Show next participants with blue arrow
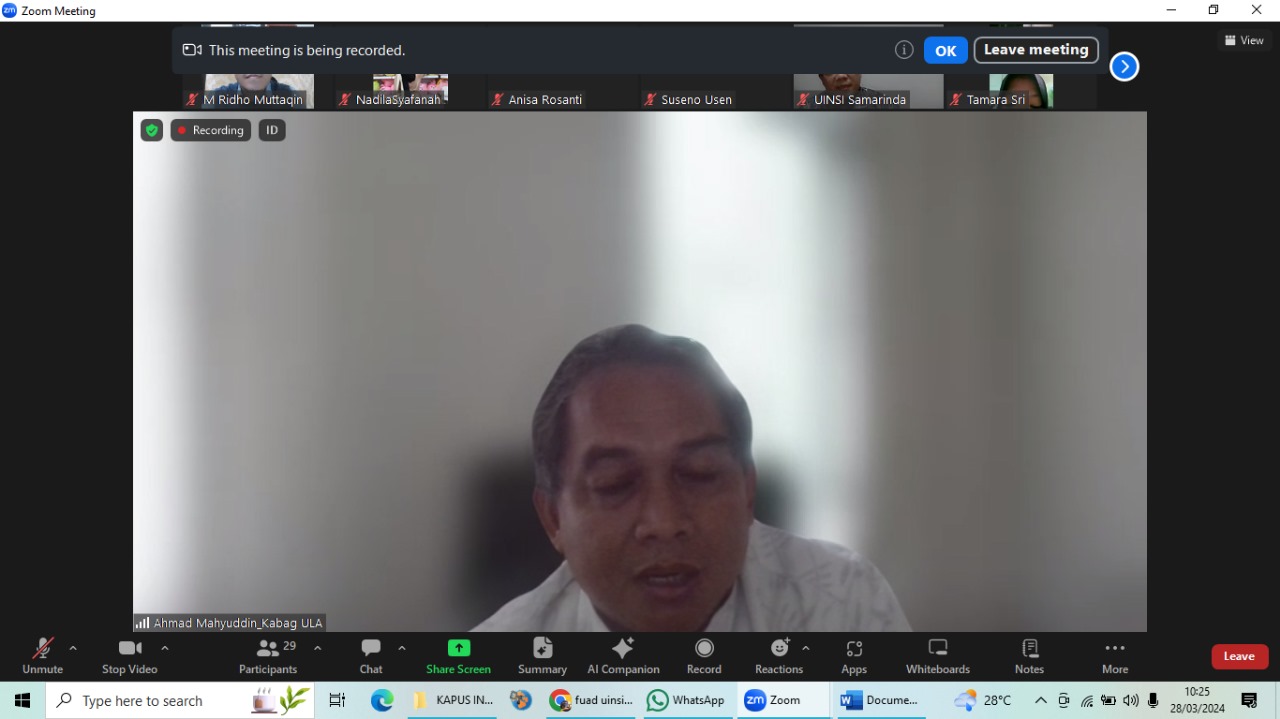1280x719 pixels. point(1124,66)
